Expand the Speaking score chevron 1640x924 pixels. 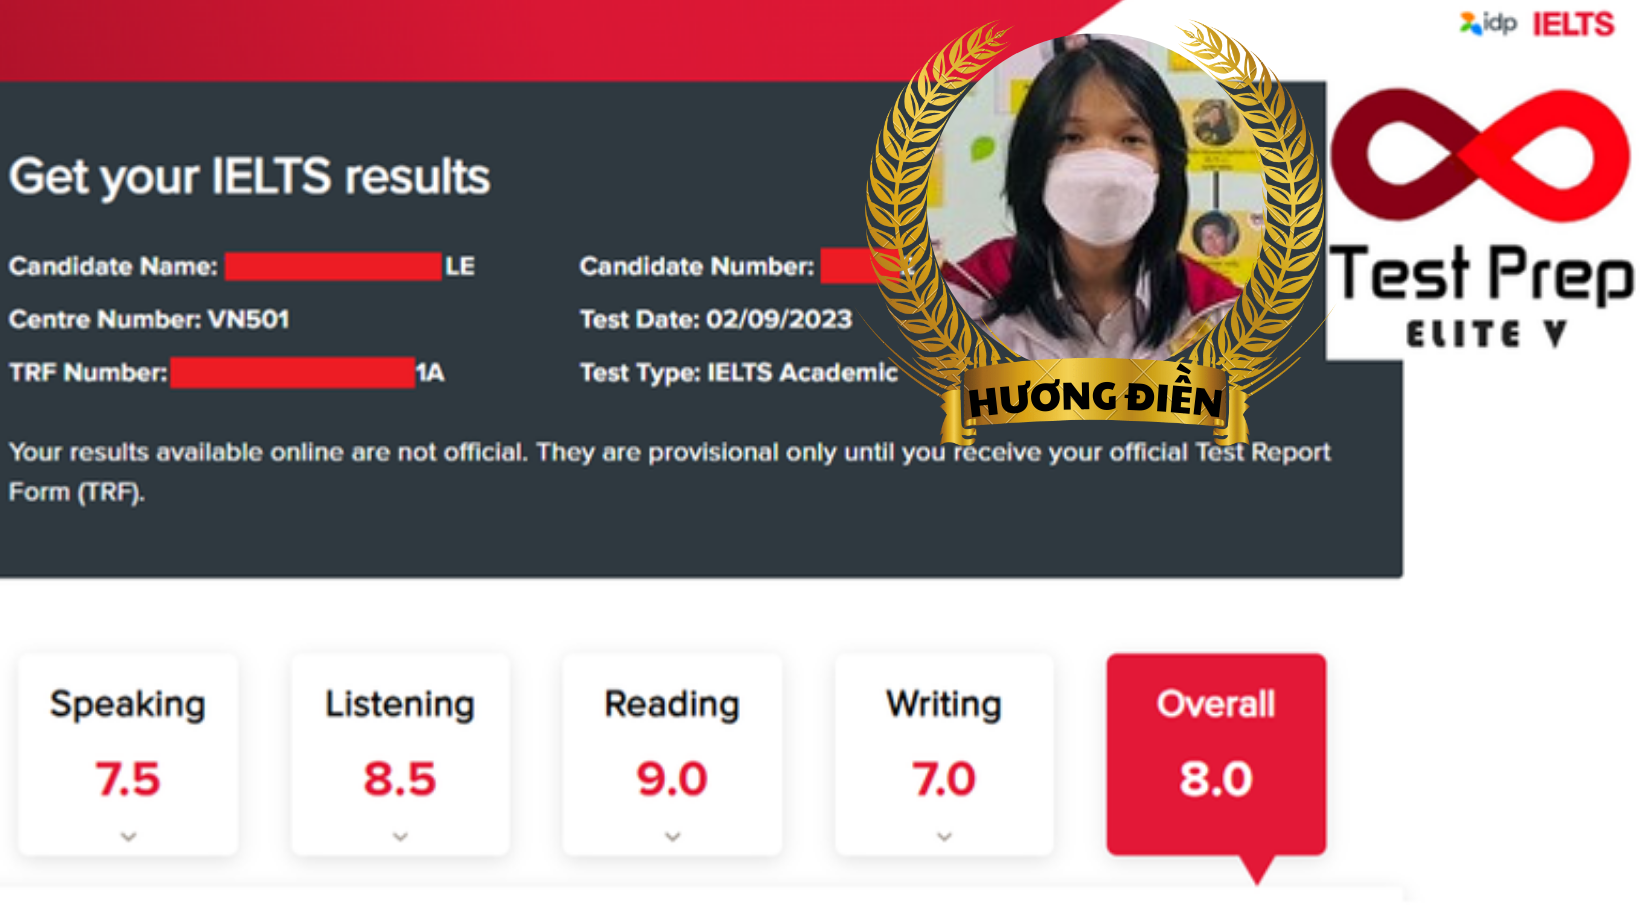point(128,836)
